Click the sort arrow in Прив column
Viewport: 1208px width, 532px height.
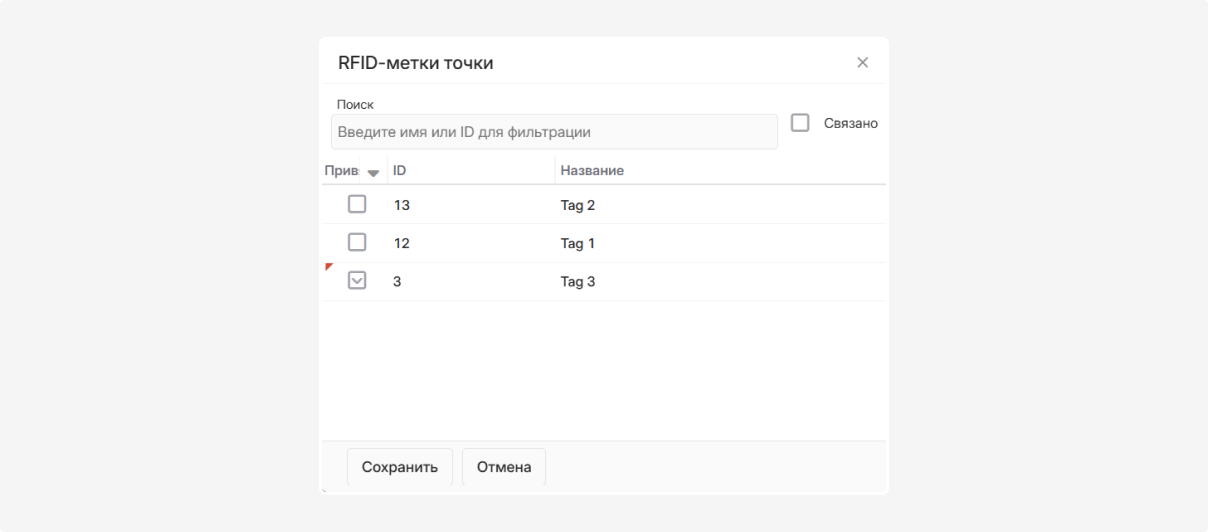(x=374, y=172)
